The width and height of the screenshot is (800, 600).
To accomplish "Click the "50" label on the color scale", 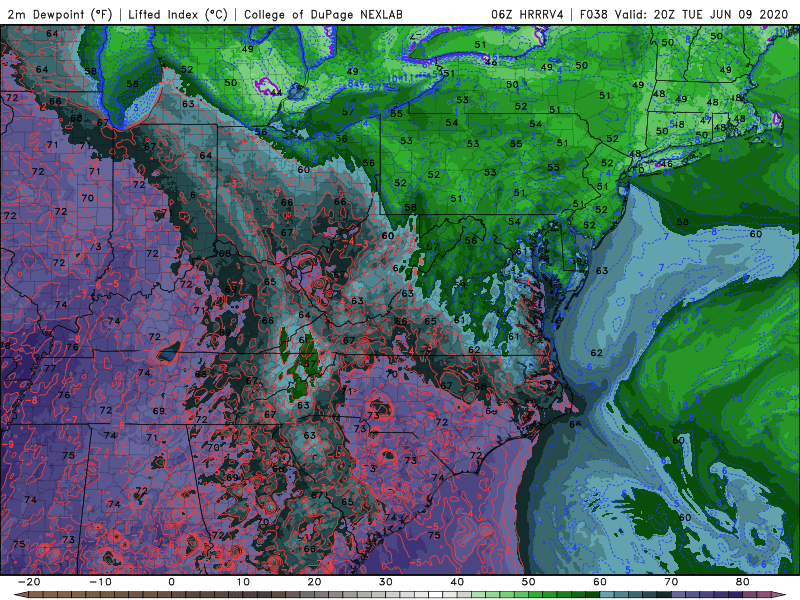I will point(529,582).
